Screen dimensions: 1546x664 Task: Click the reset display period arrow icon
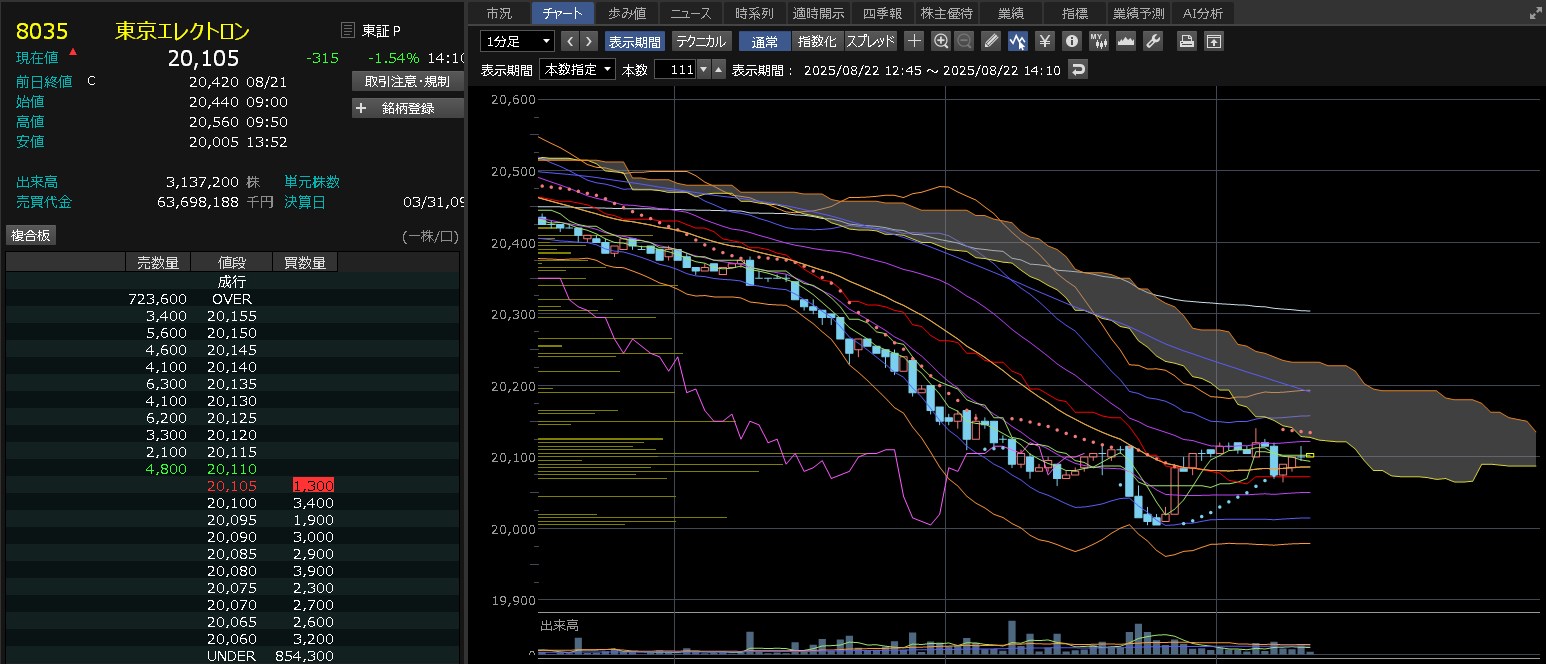pyautogui.click(x=1077, y=69)
